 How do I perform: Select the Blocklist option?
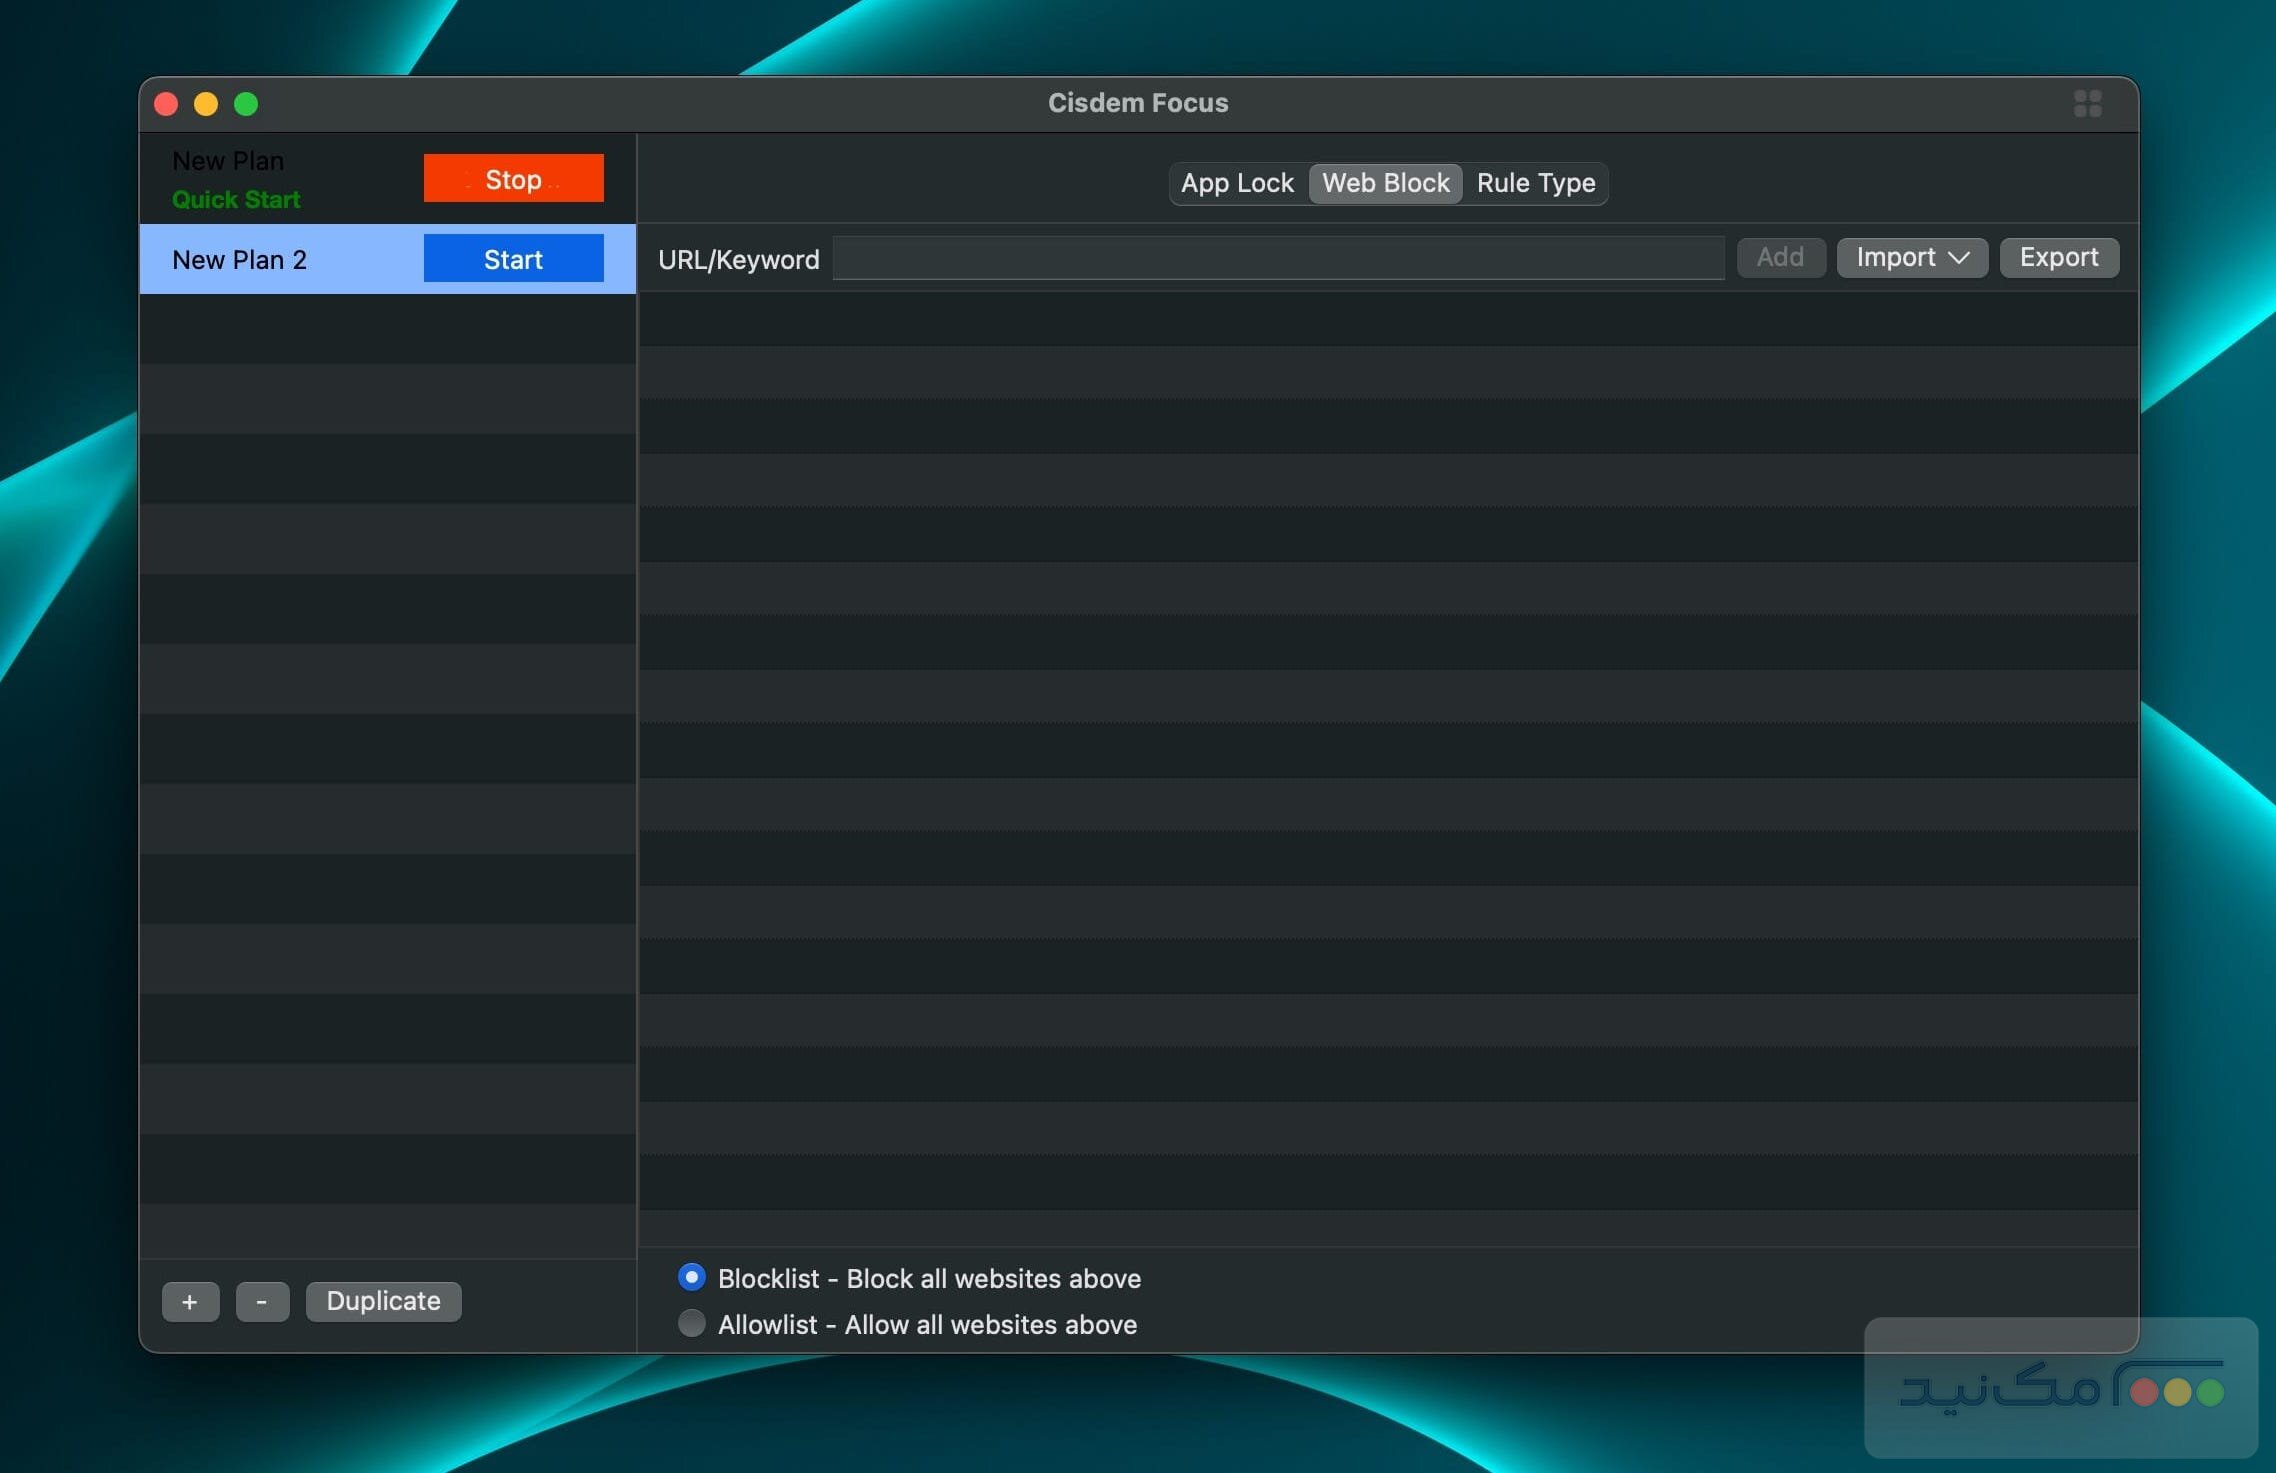pos(691,1277)
